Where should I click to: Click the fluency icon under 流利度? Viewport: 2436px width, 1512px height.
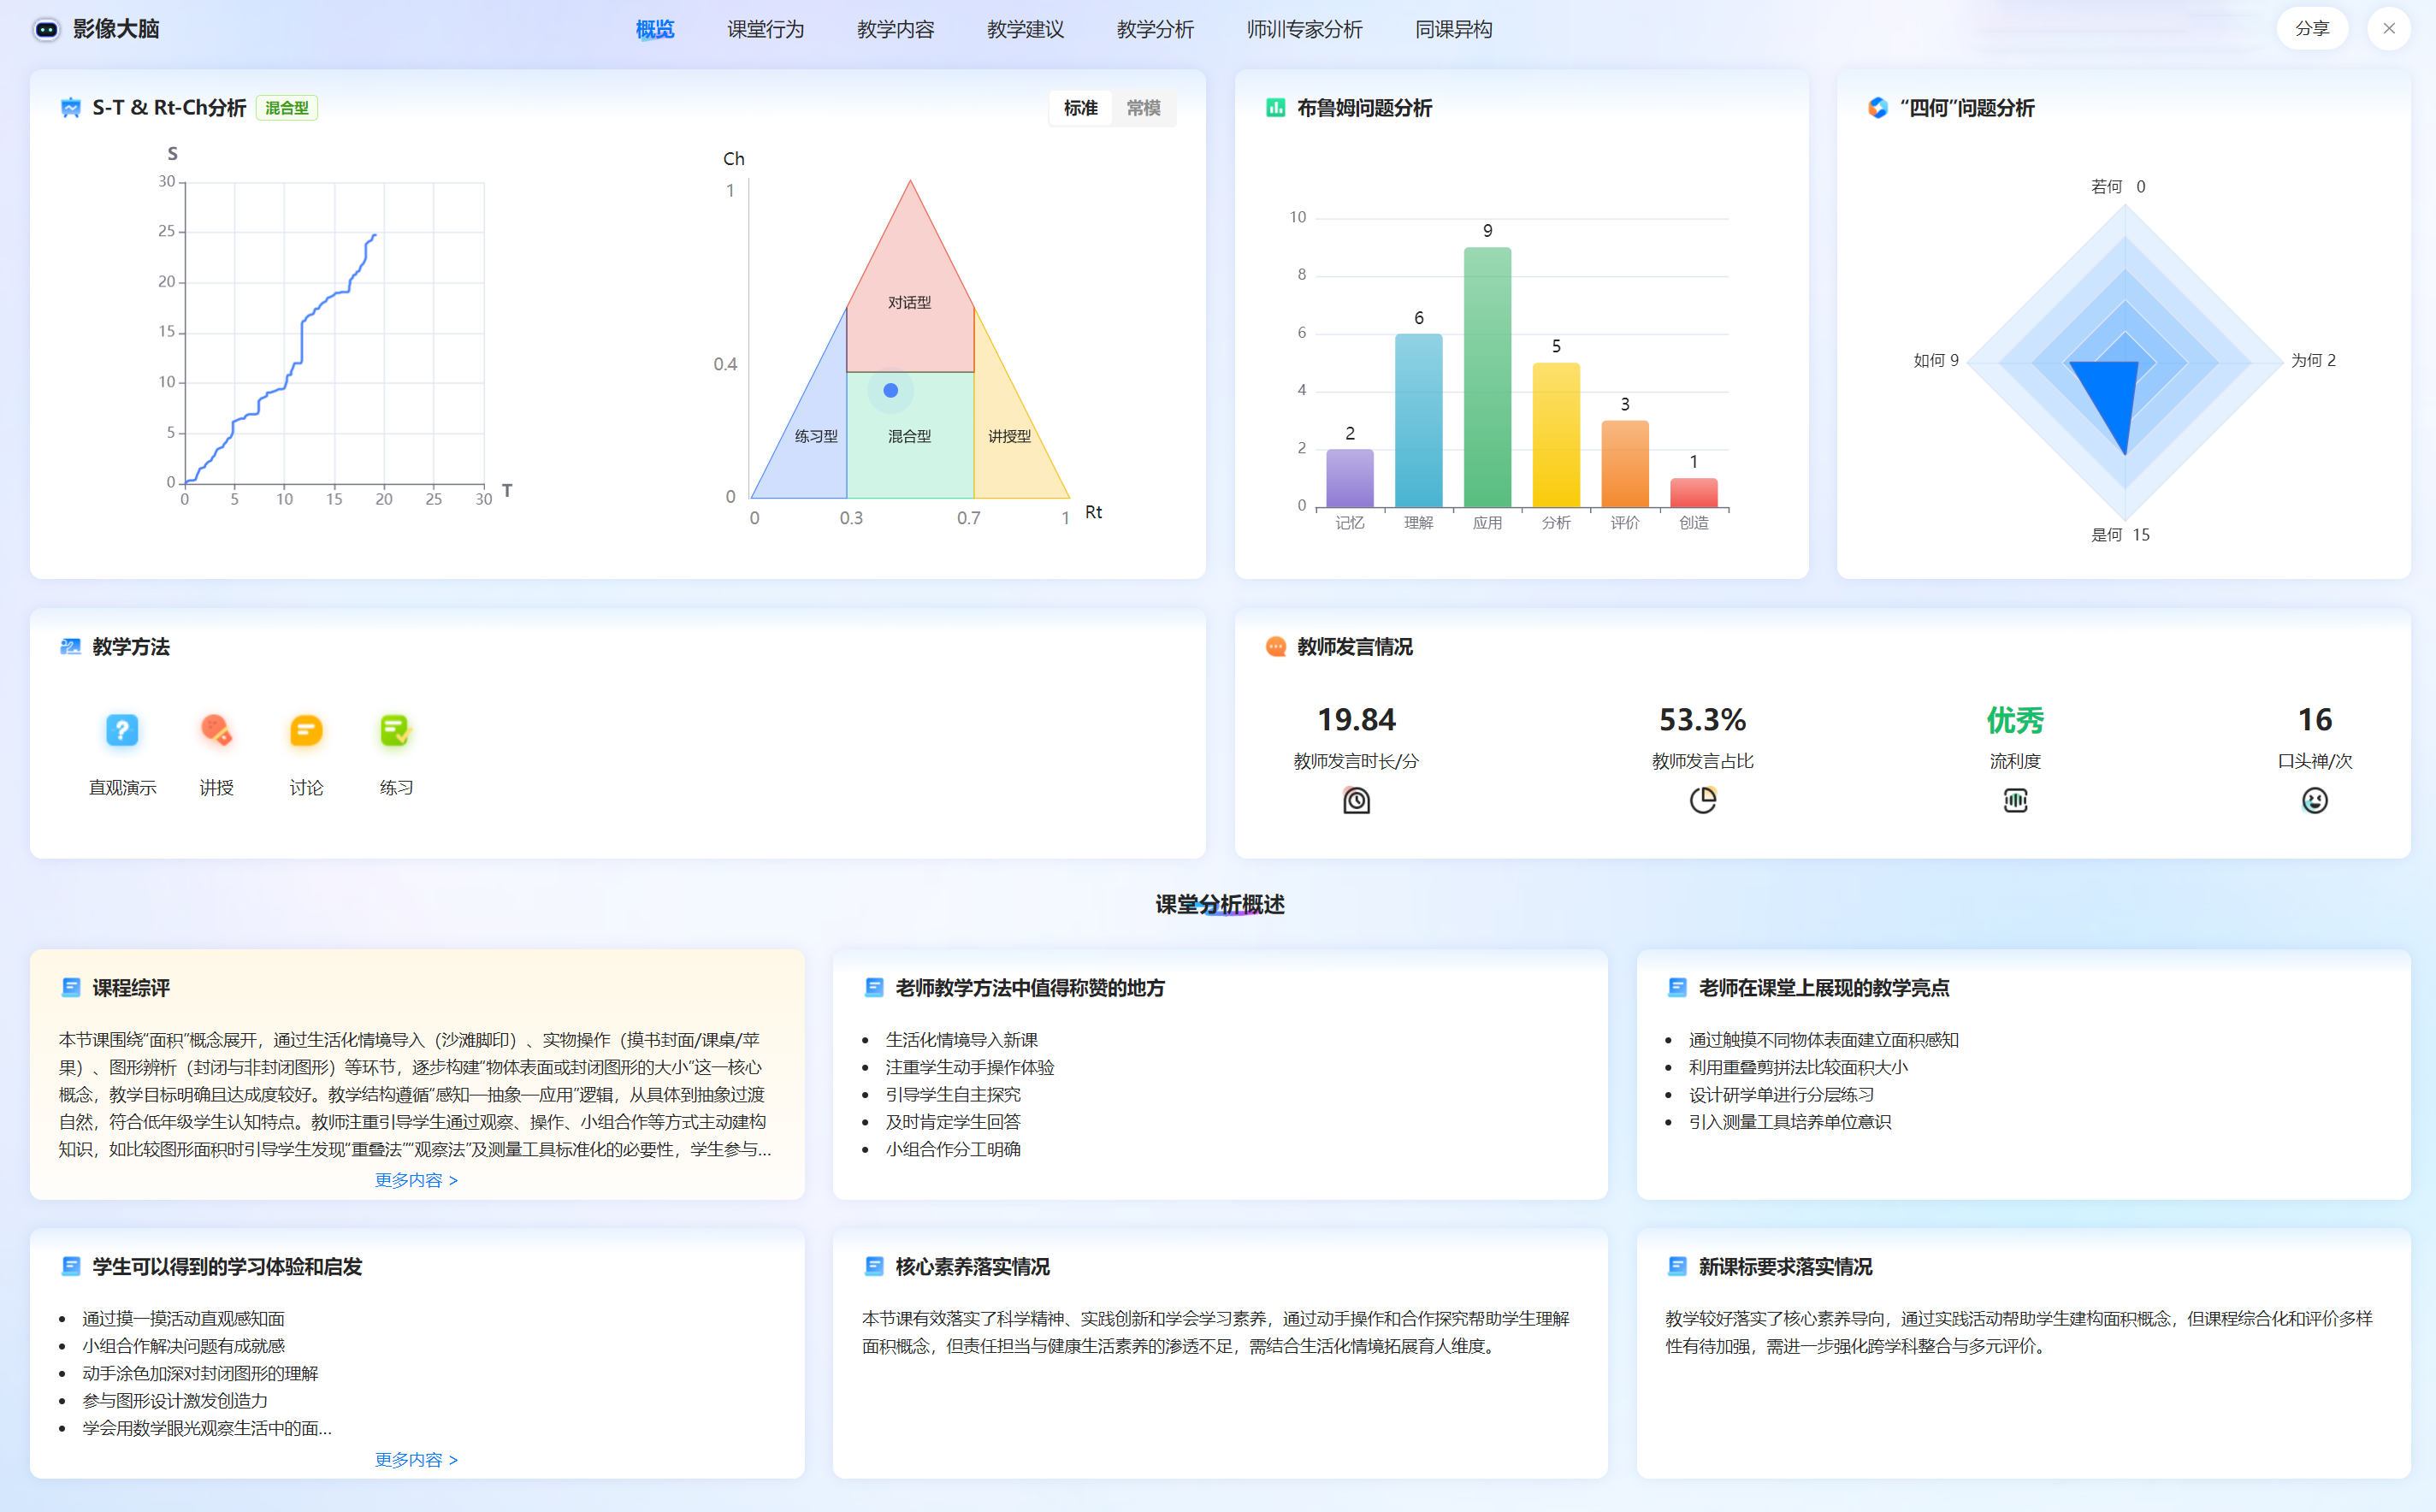(x=2015, y=800)
